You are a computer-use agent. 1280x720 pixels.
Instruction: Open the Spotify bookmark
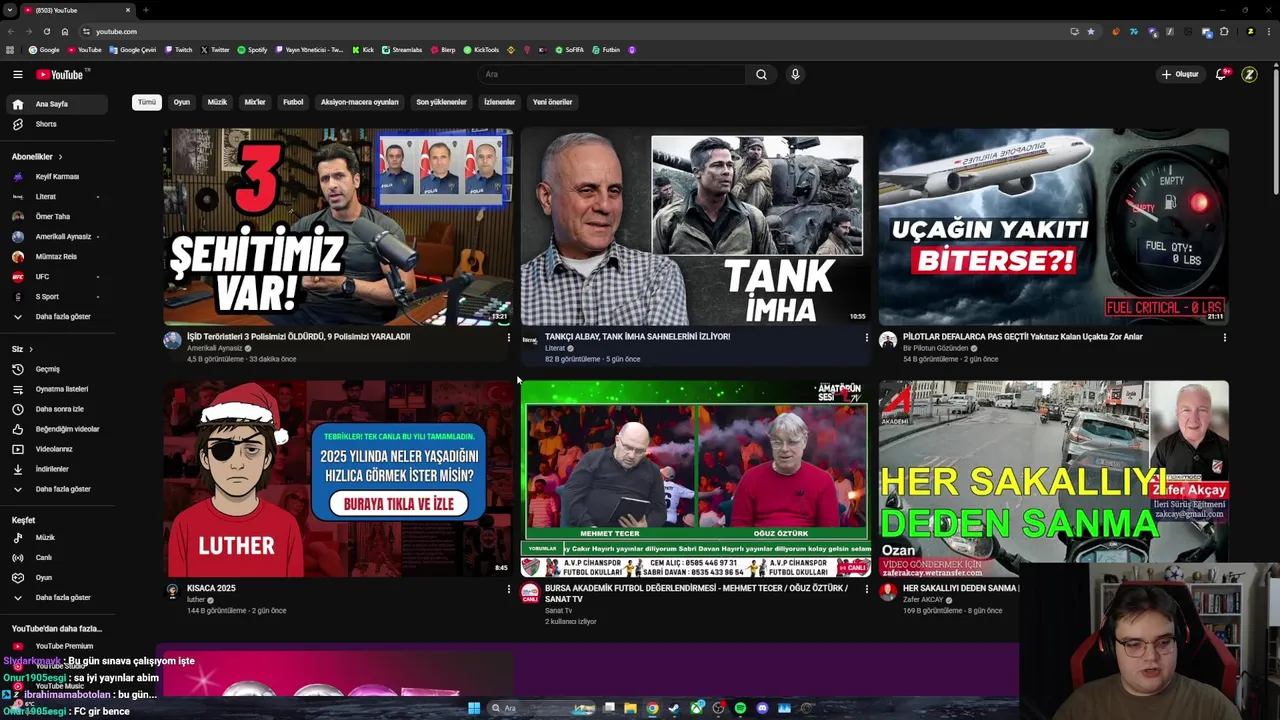(x=252, y=50)
